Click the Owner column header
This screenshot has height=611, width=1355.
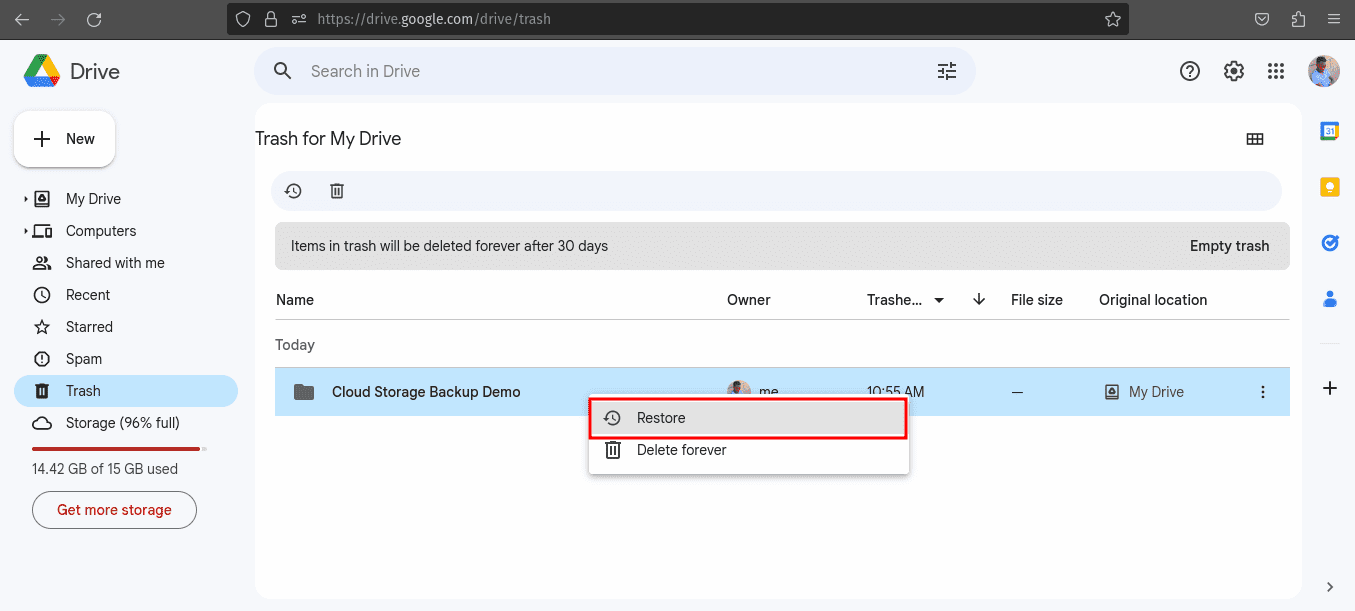749,300
